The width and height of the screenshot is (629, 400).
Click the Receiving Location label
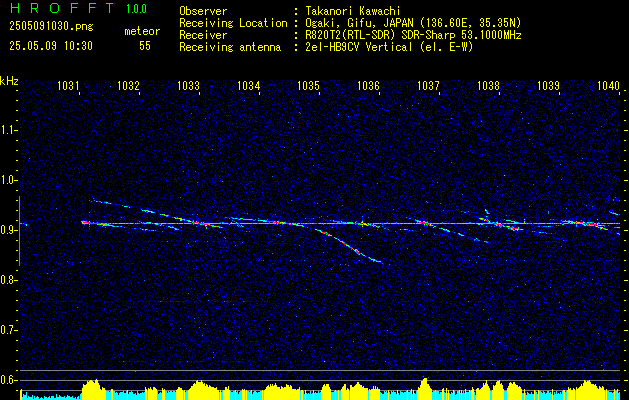coord(233,23)
